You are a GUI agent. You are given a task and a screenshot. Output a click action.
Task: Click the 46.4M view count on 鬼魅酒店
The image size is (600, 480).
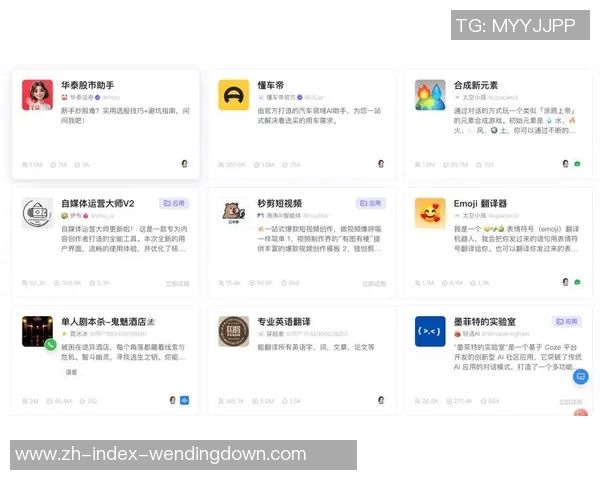pyautogui.click(x=59, y=402)
